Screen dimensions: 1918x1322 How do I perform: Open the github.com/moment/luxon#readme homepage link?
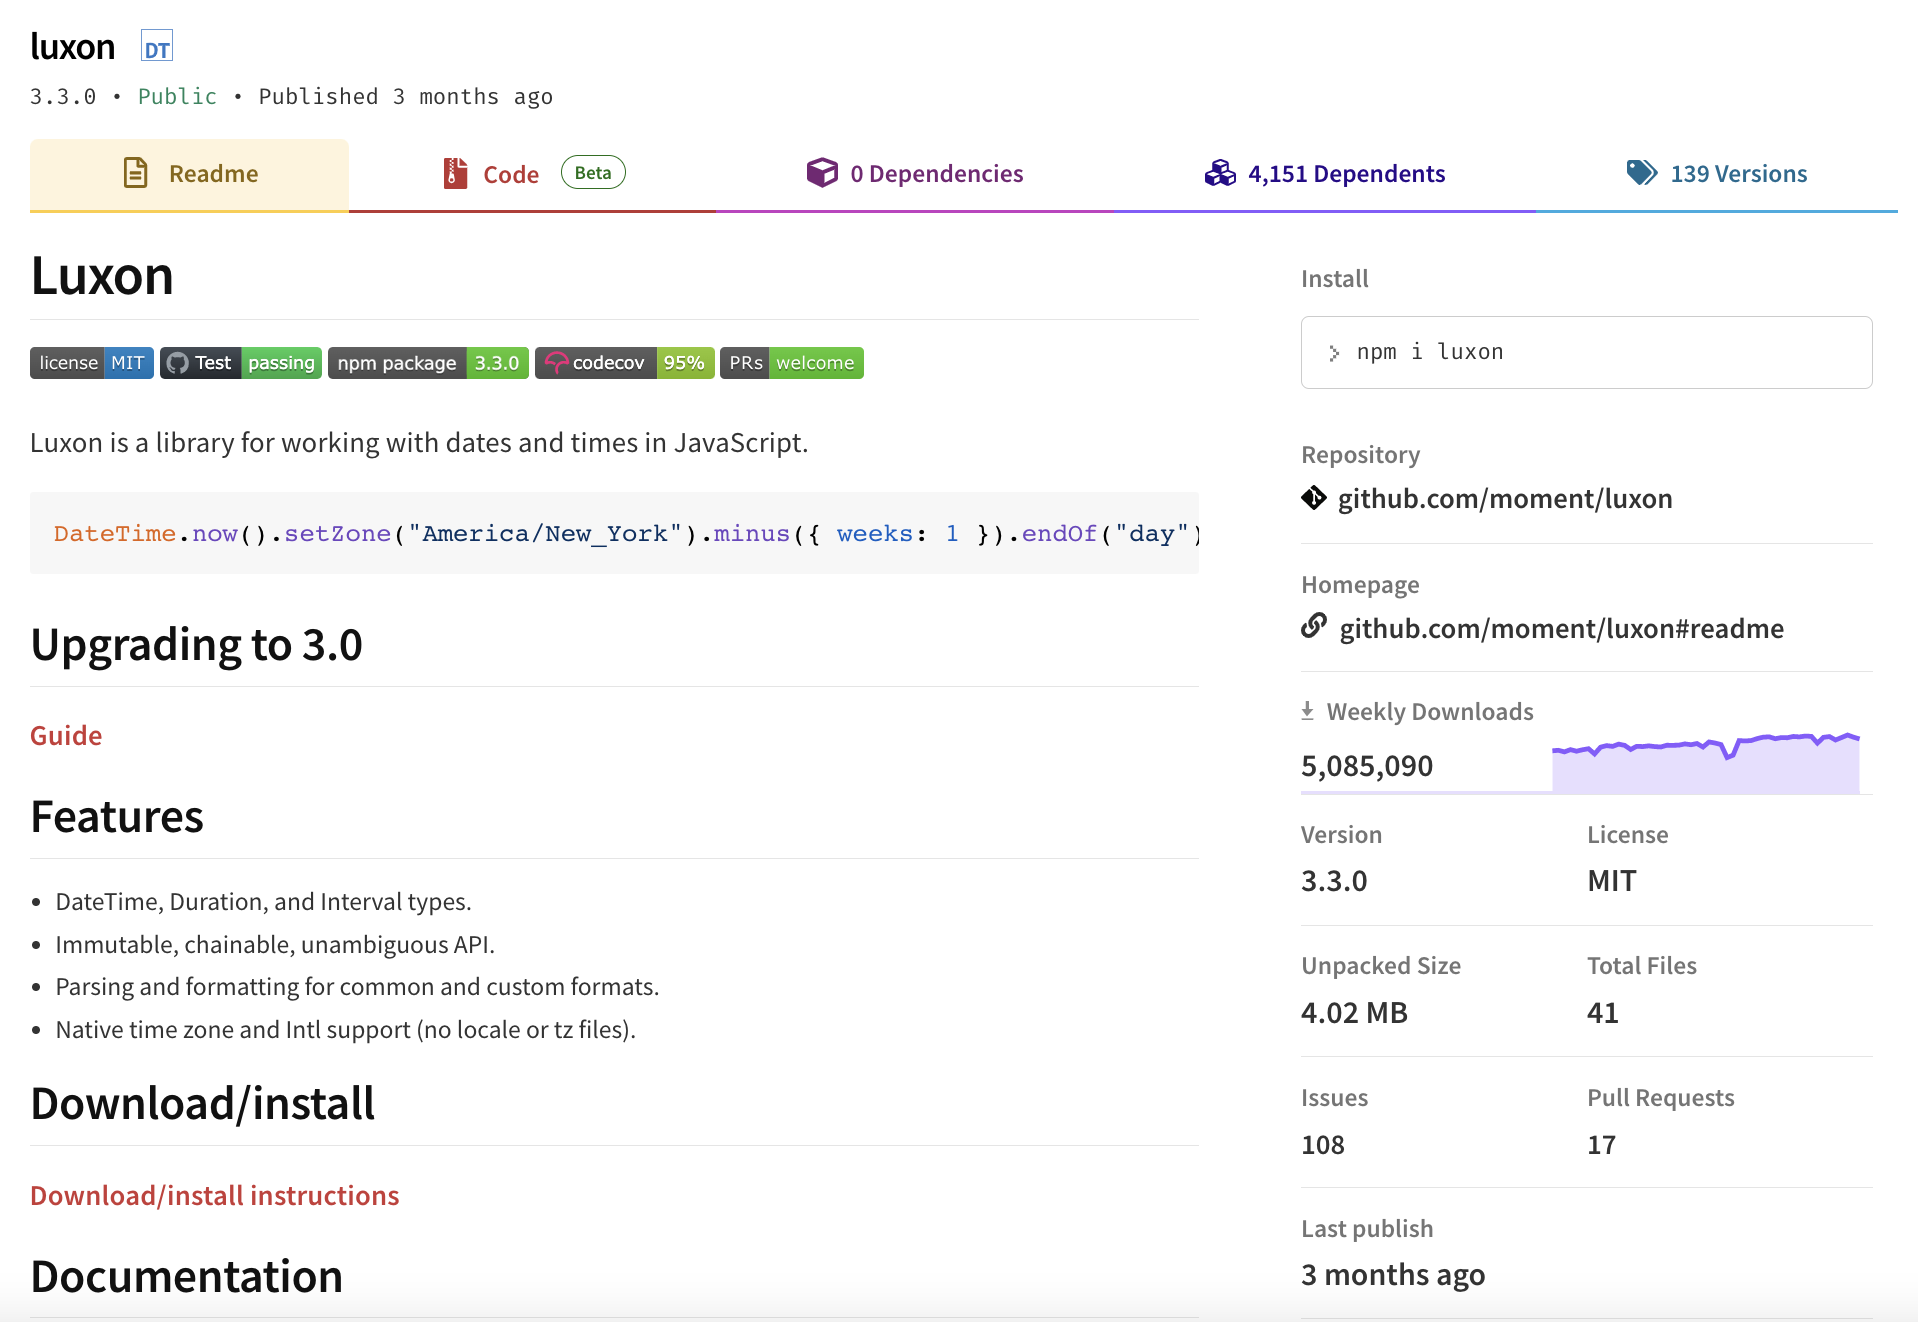pos(1561,628)
